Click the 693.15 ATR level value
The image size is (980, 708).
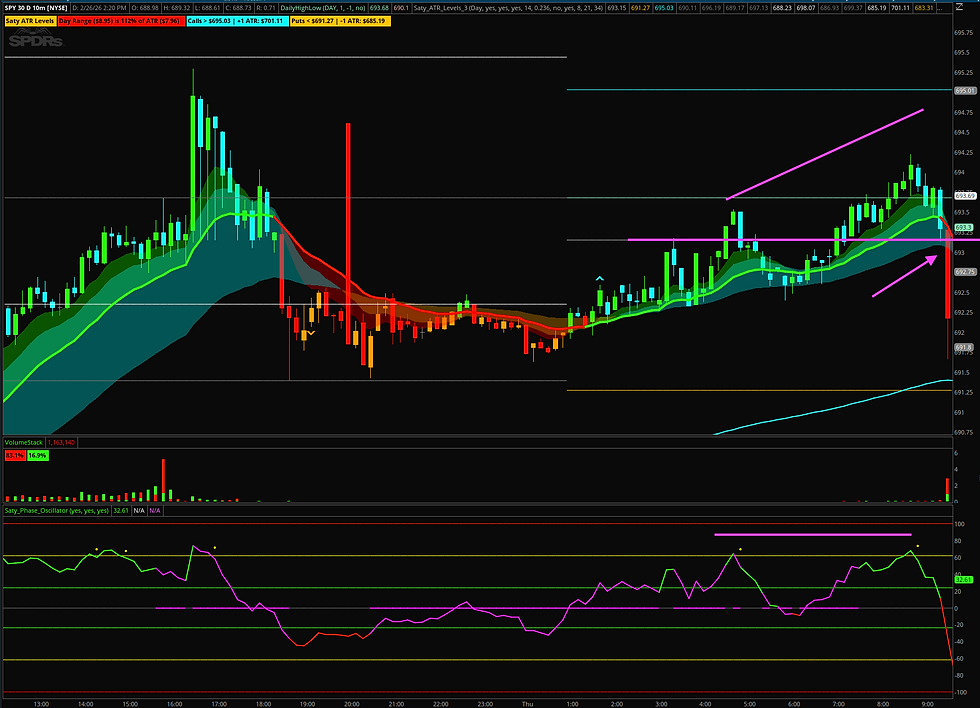[617, 8]
